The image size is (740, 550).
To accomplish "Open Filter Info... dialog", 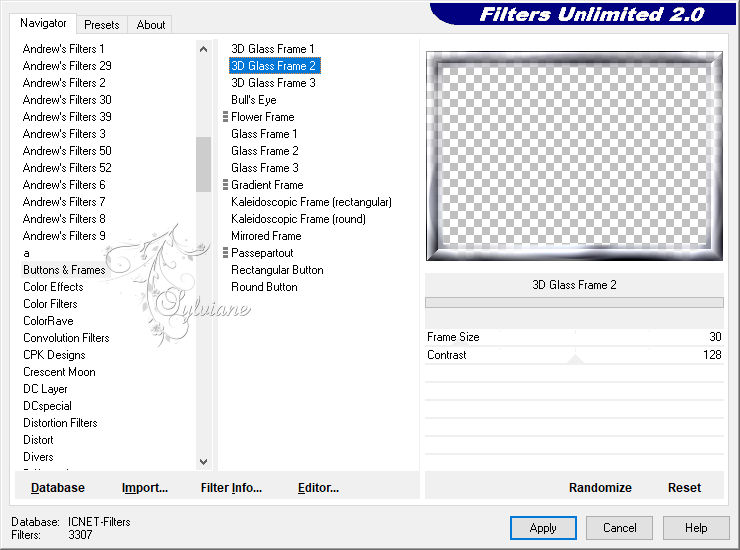I will point(231,488).
